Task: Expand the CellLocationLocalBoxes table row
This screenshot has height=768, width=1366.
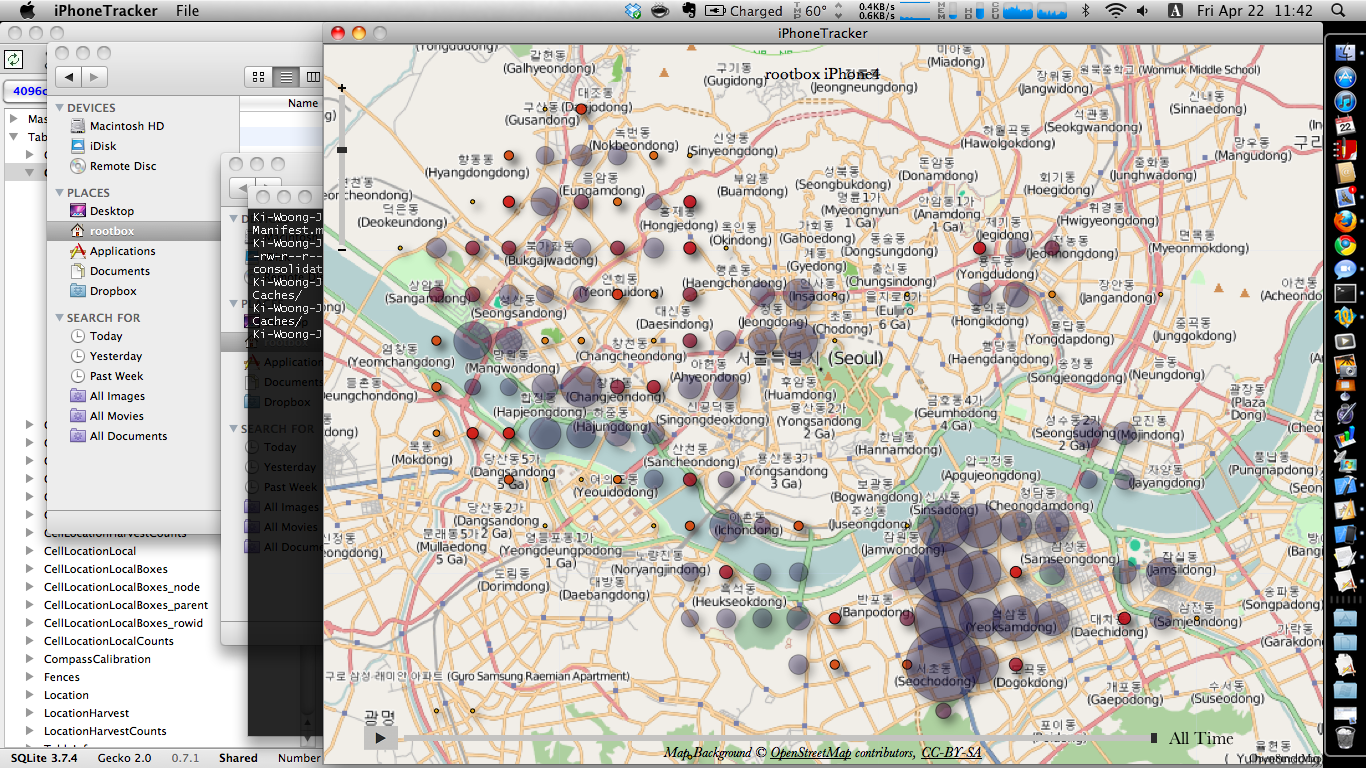Action: pos(30,569)
